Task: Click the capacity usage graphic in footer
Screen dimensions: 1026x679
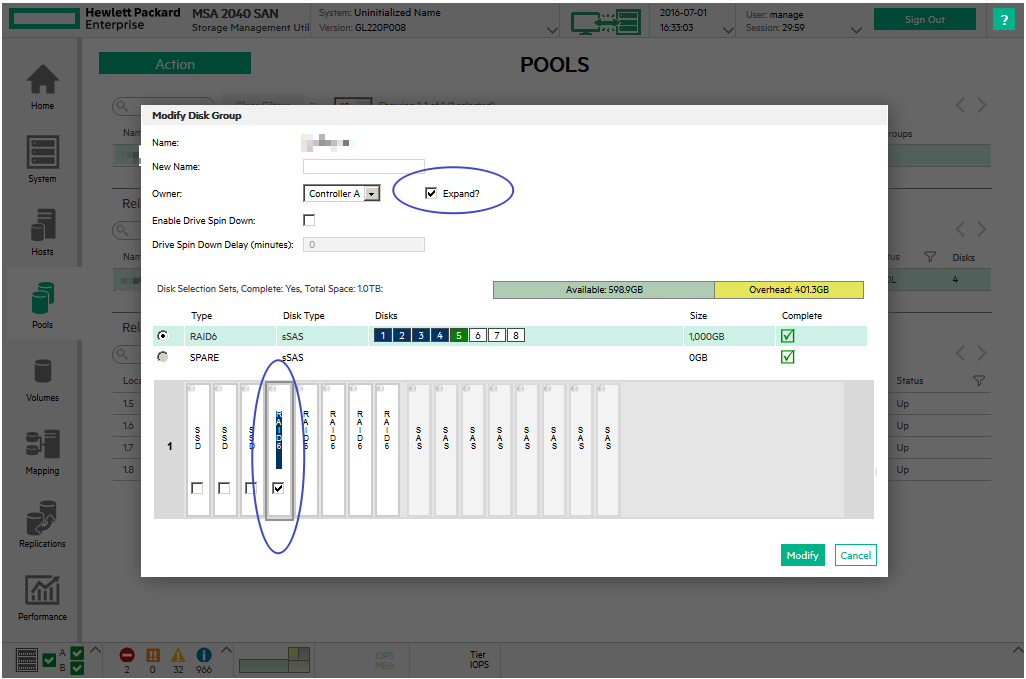Action: 274,659
